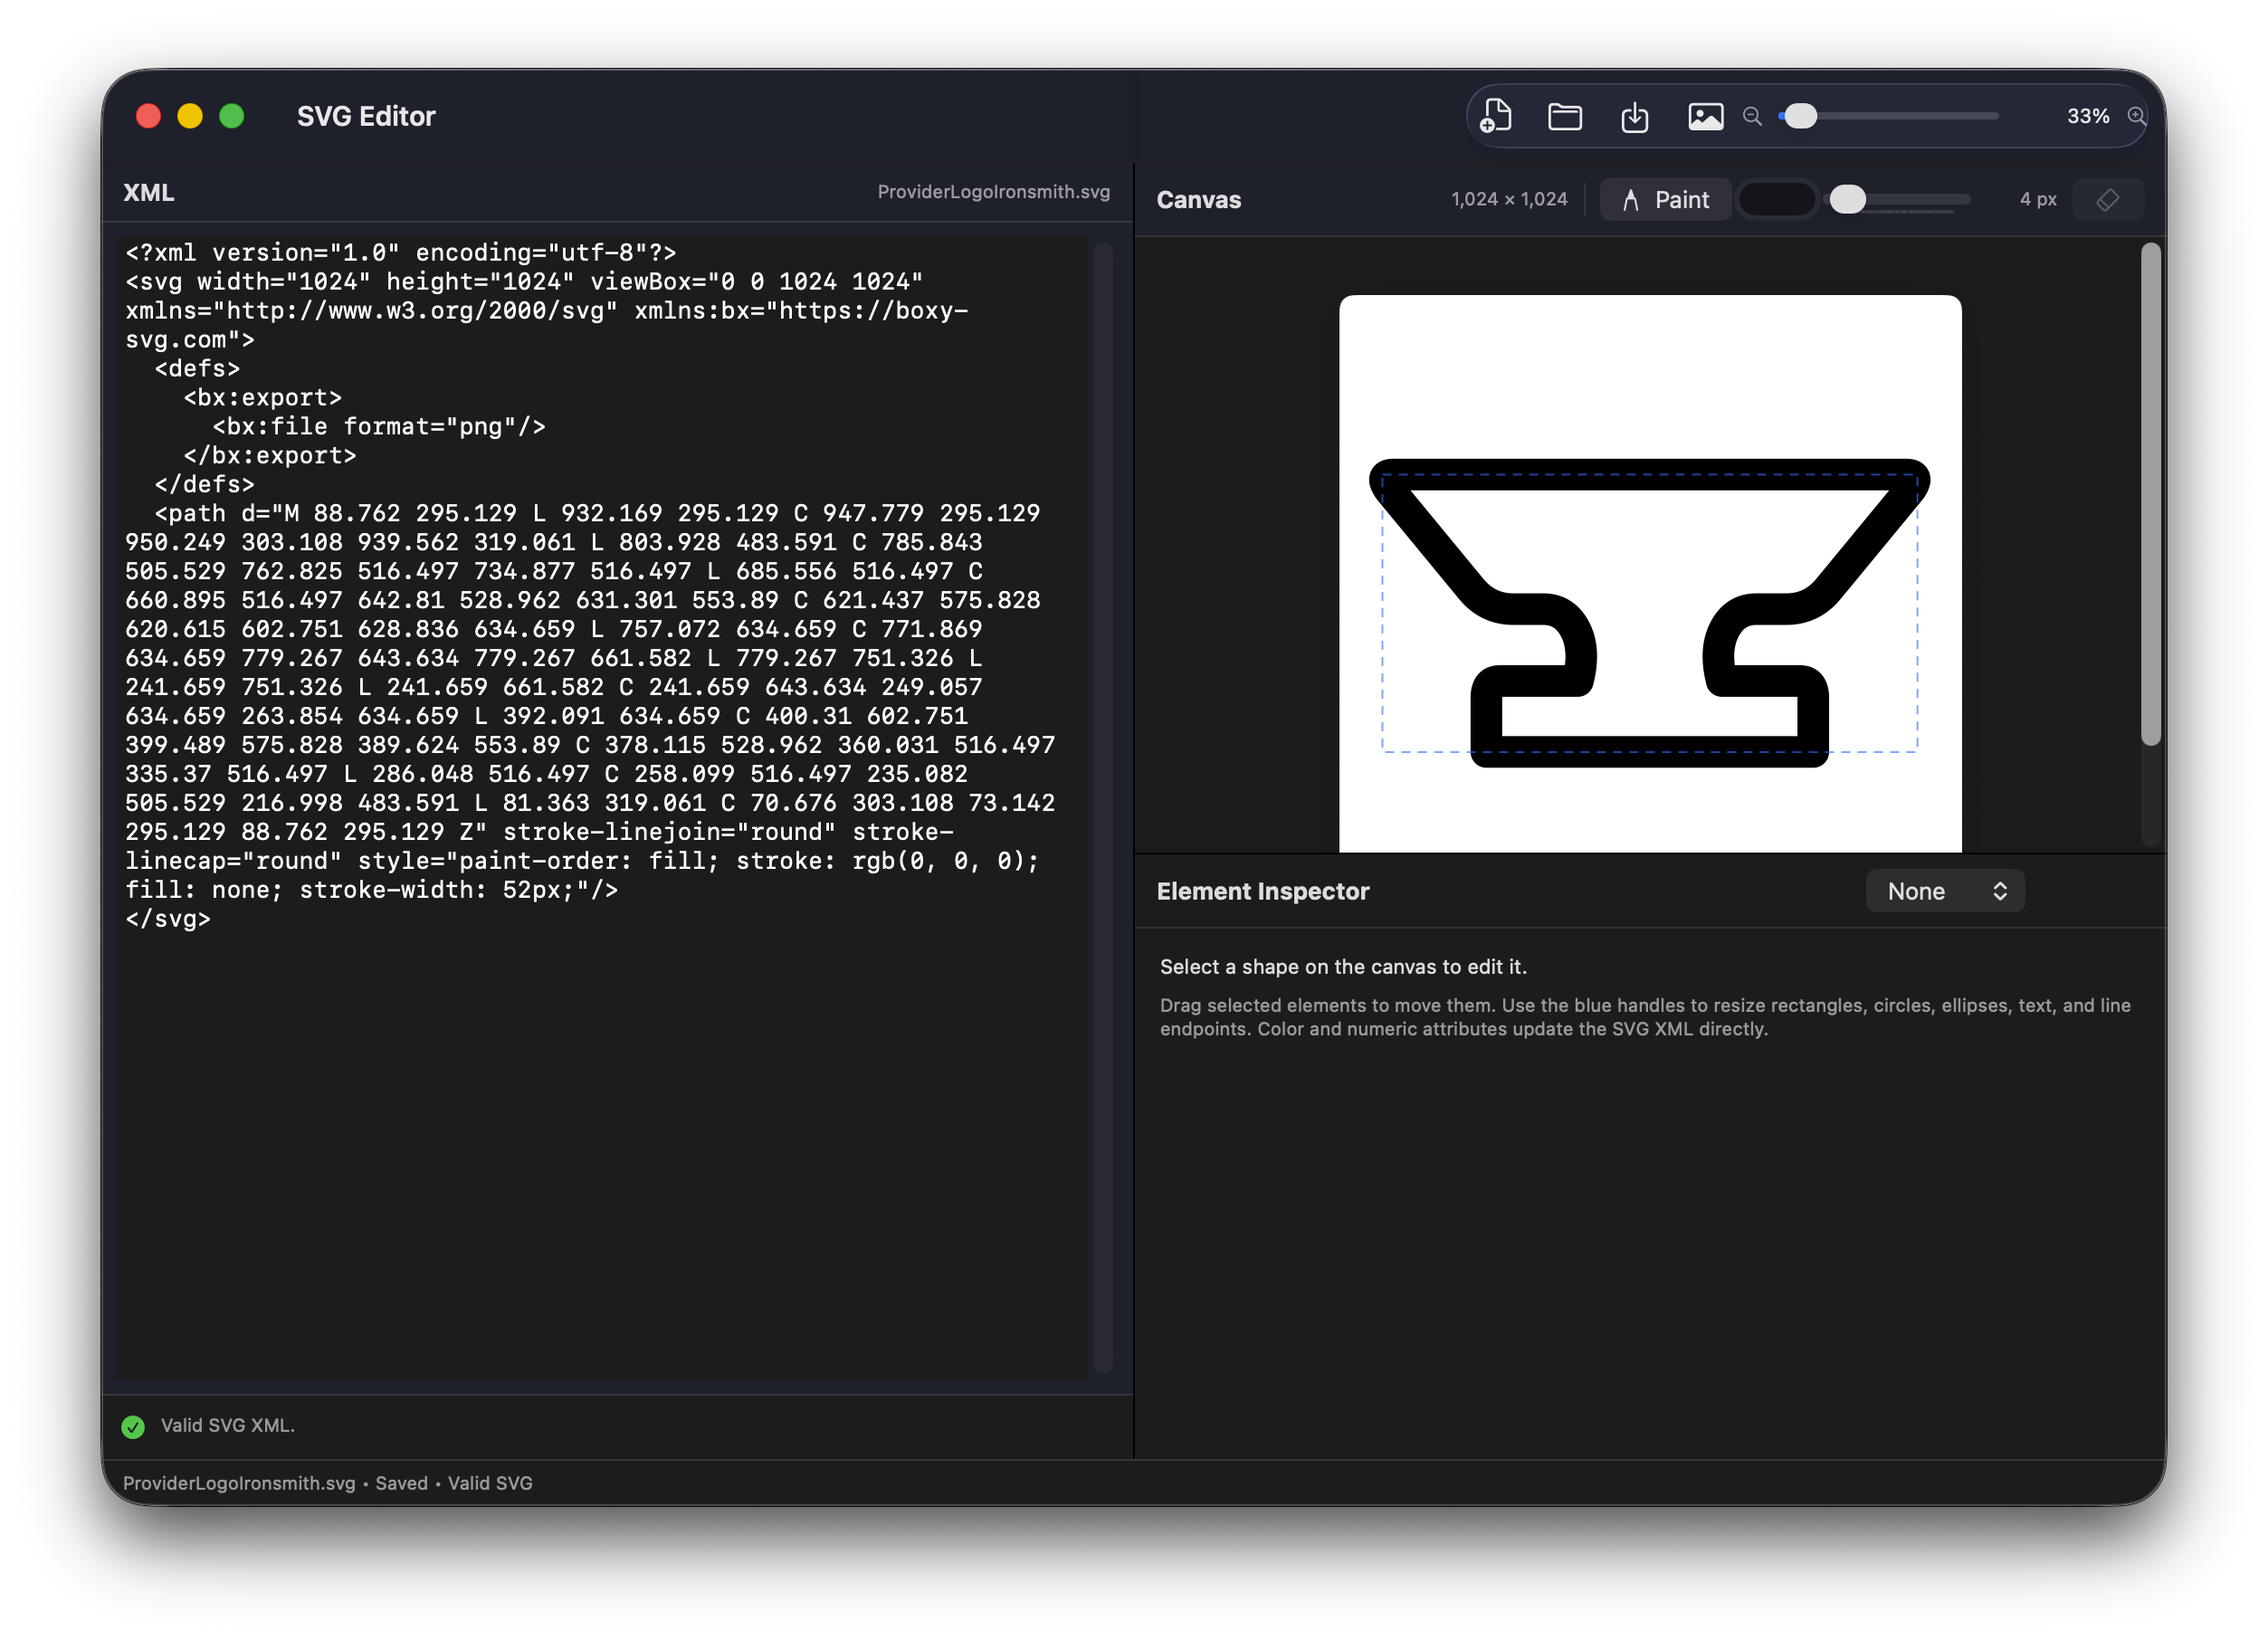Viewport: 2268px width, 1640px height.
Task: Click the opening <defs> tag line
Action: pyautogui.click(x=197, y=369)
